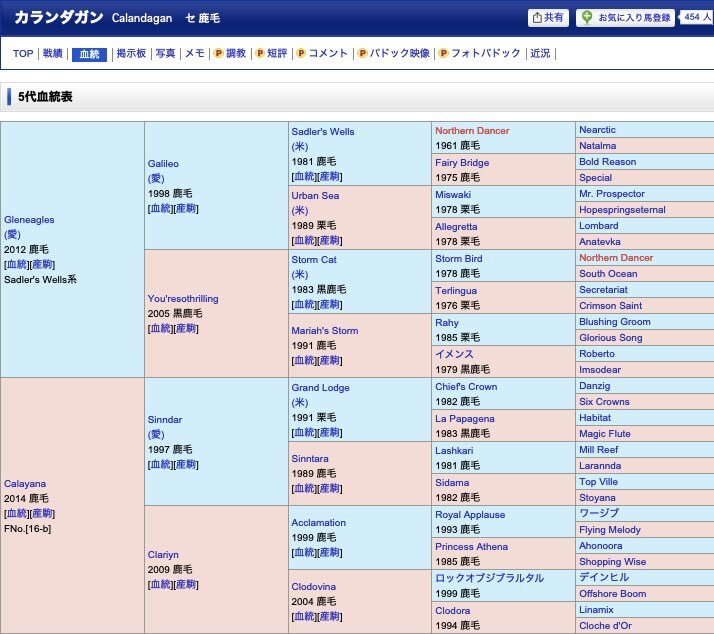Click premium P icon beside コメント
714x634 pixels.
[301, 54]
